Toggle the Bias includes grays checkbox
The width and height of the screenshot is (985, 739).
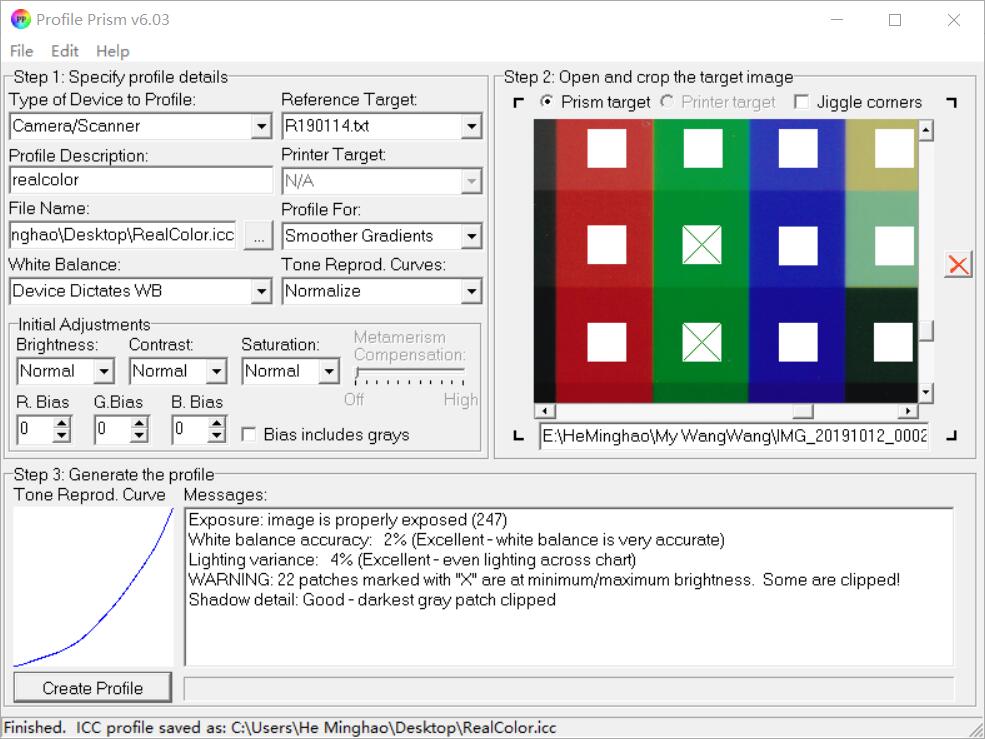(x=246, y=434)
